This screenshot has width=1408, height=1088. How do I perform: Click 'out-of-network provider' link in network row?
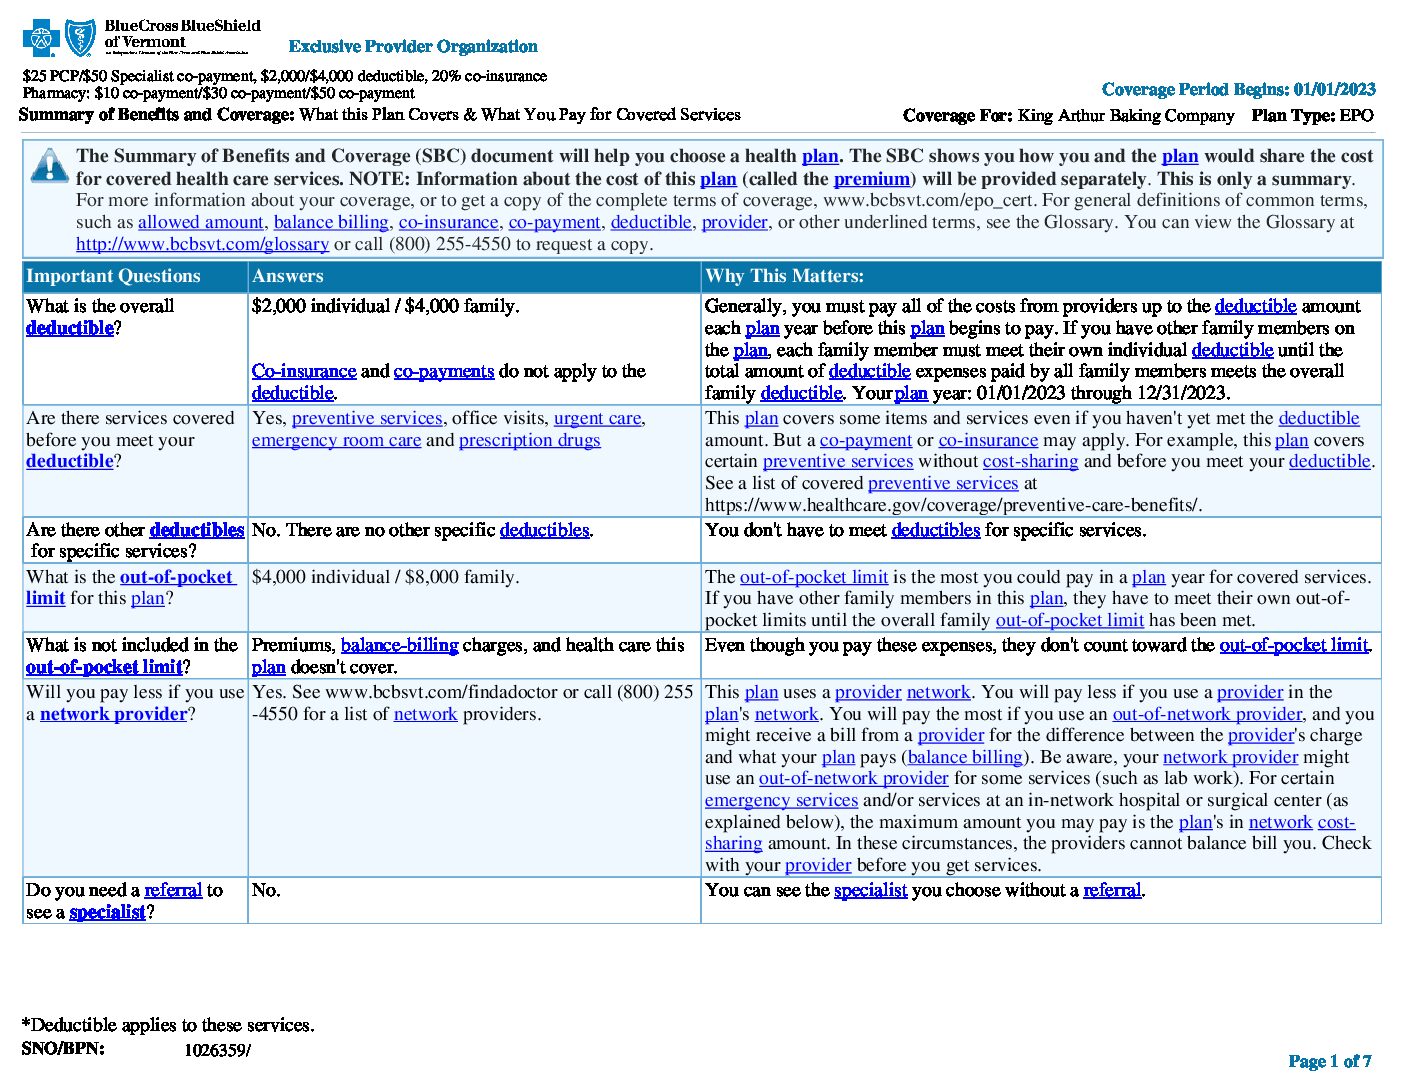click(x=1207, y=714)
